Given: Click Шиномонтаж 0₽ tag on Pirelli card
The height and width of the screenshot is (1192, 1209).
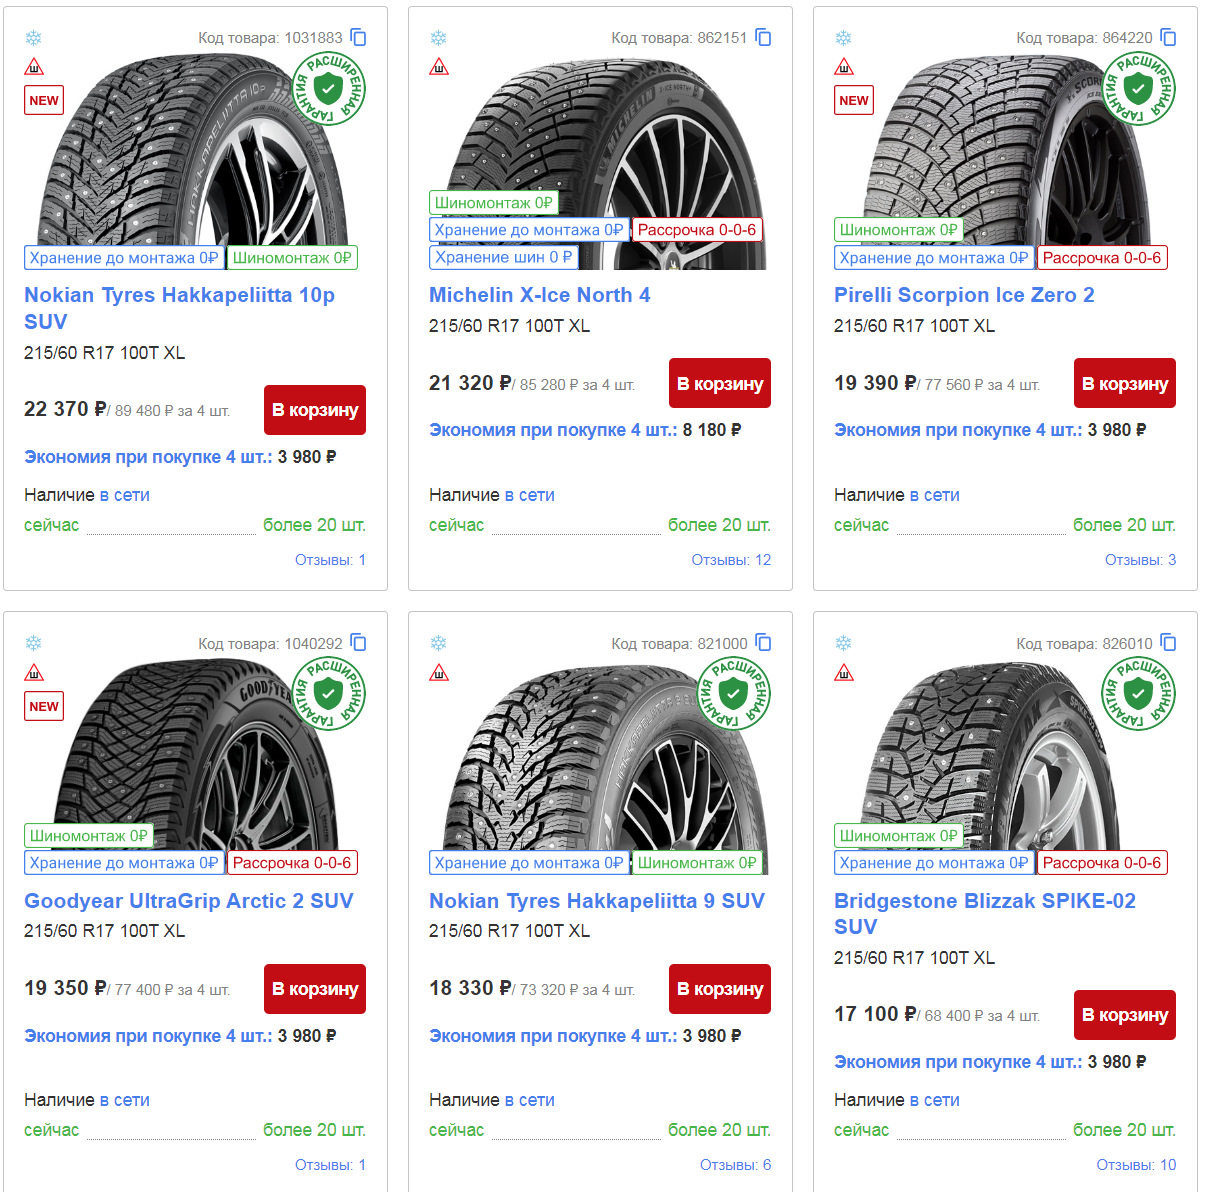Looking at the screenshot, I should 897,229.
